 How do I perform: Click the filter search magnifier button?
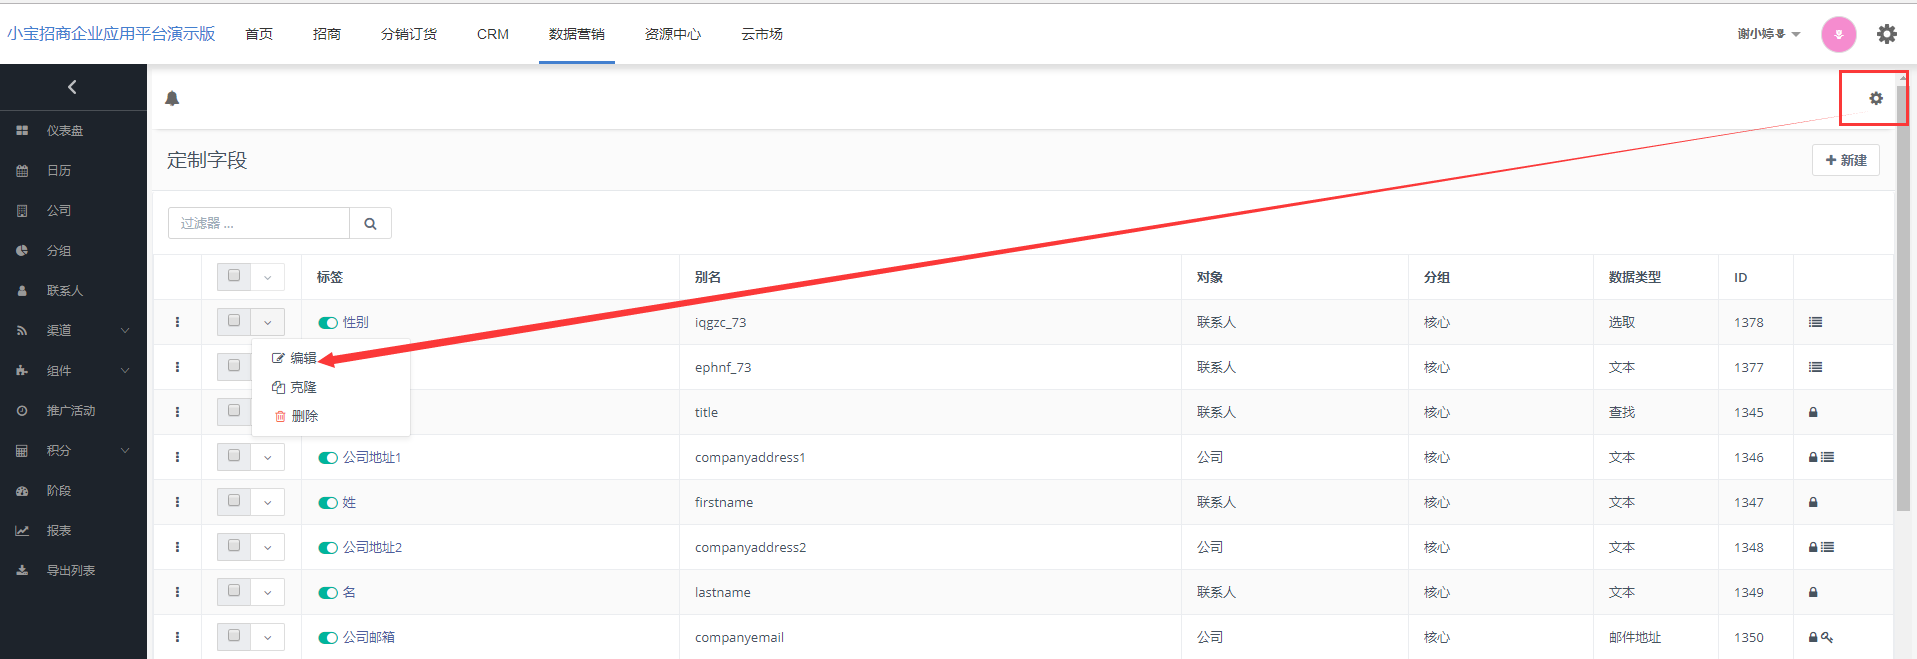[x=370, y=224]
